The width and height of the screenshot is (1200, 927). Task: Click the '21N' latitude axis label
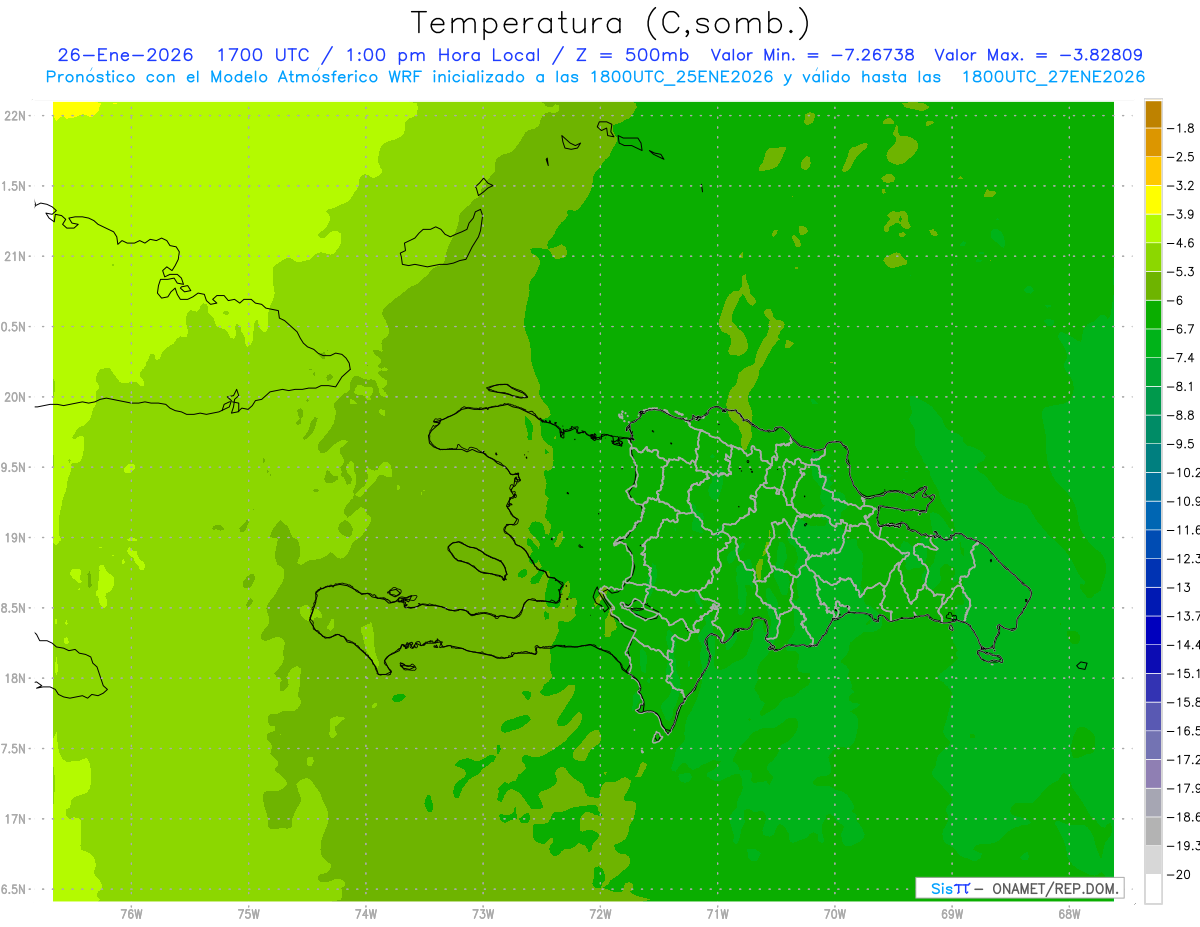click(x=15, y=256)
